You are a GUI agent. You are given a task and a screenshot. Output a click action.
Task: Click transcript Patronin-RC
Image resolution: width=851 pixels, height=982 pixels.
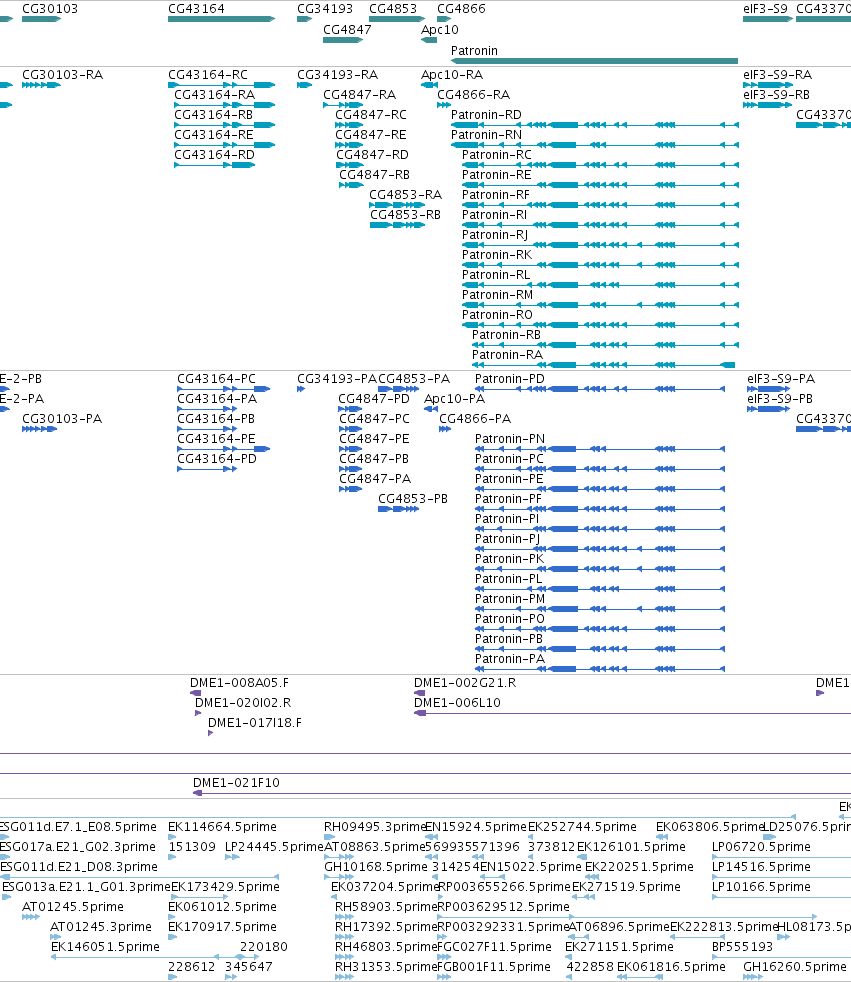pyautogui.click(x=497, y=155)
